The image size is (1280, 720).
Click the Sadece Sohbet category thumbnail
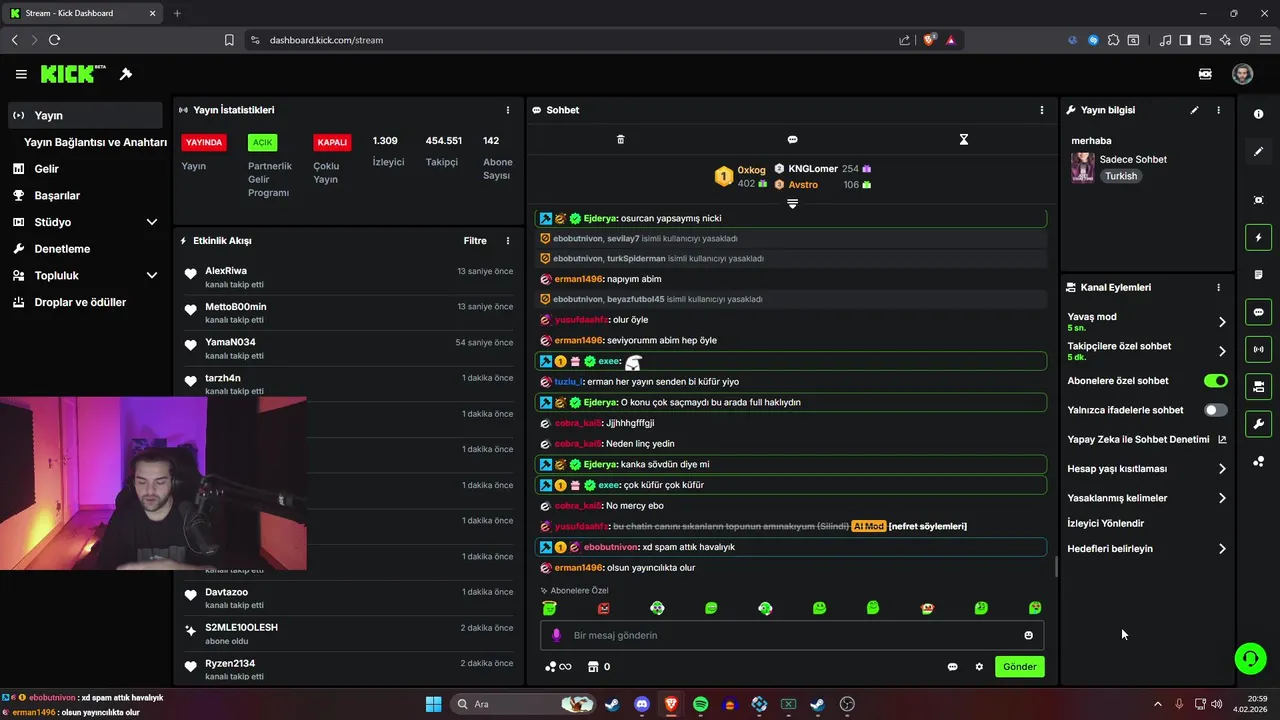[1082, 167]
